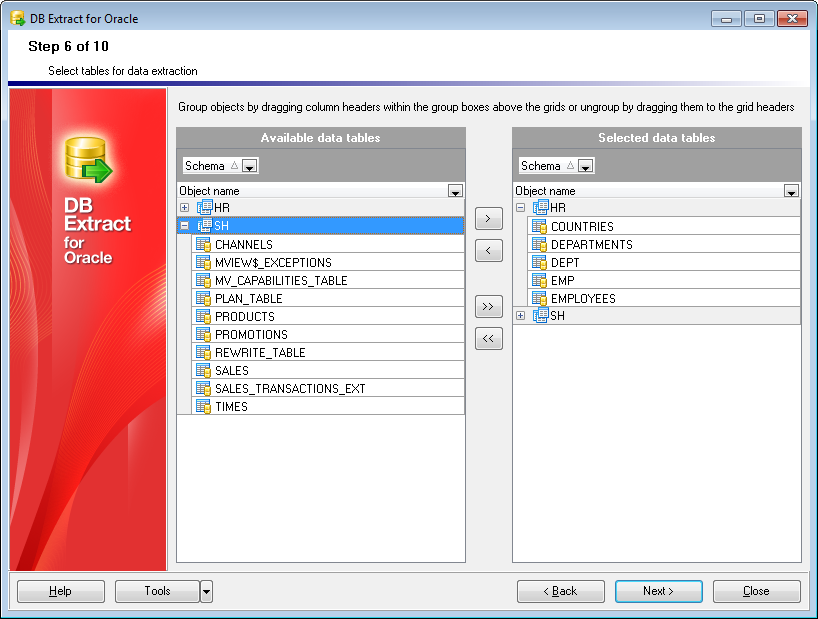This screenshot has height=619, width=818.
Task: Select the SALES row
Action: (x=328, y=370)
